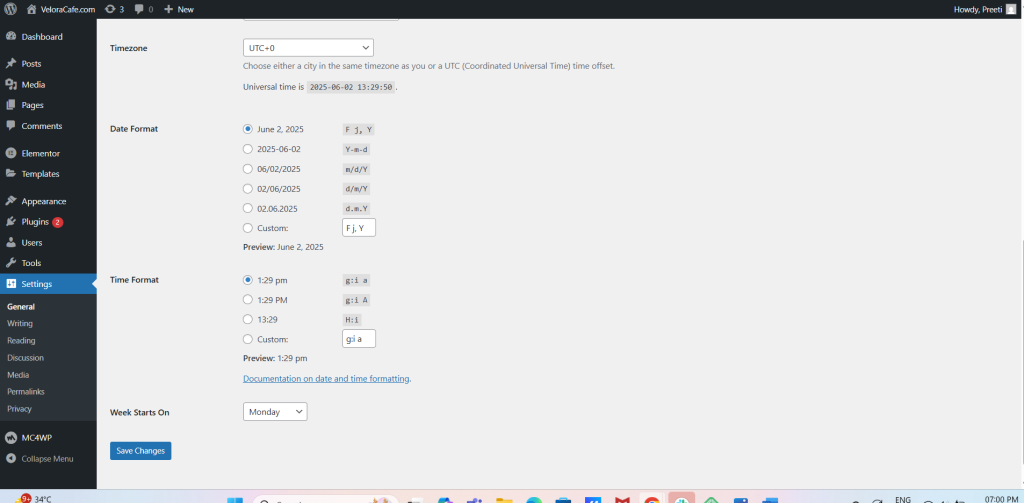Open the taskbar clock showing 07:00 PM
1024x503 pixels.
pyautogui.click(x=1000, y=498)
